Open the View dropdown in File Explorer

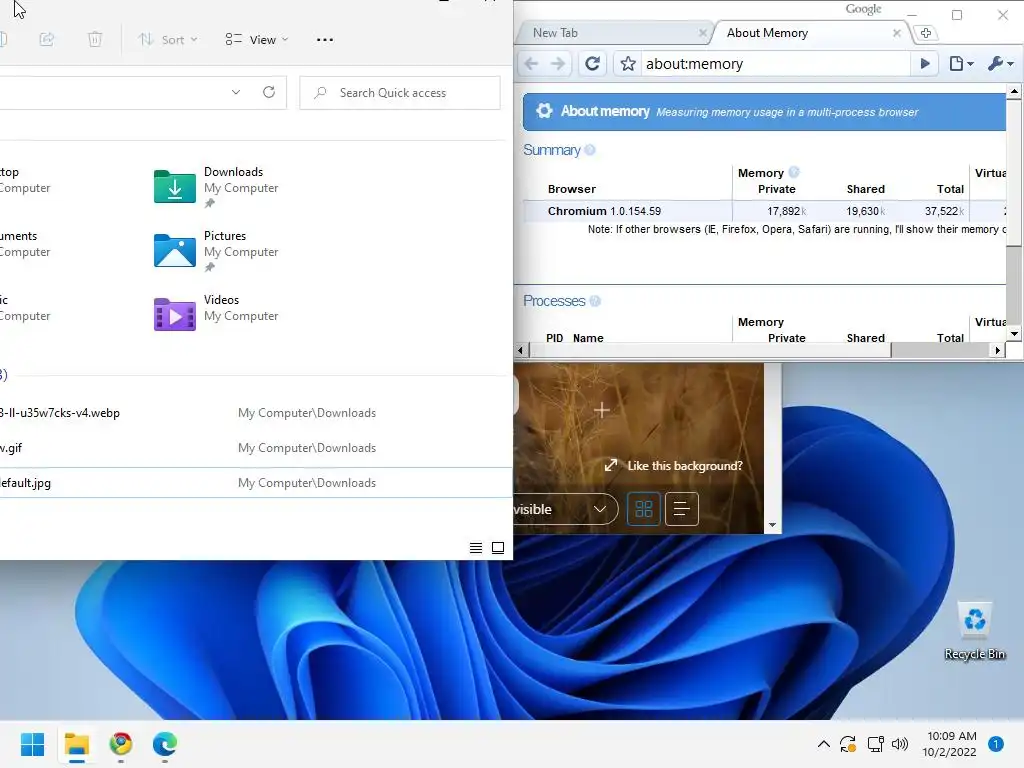(256, 40)
